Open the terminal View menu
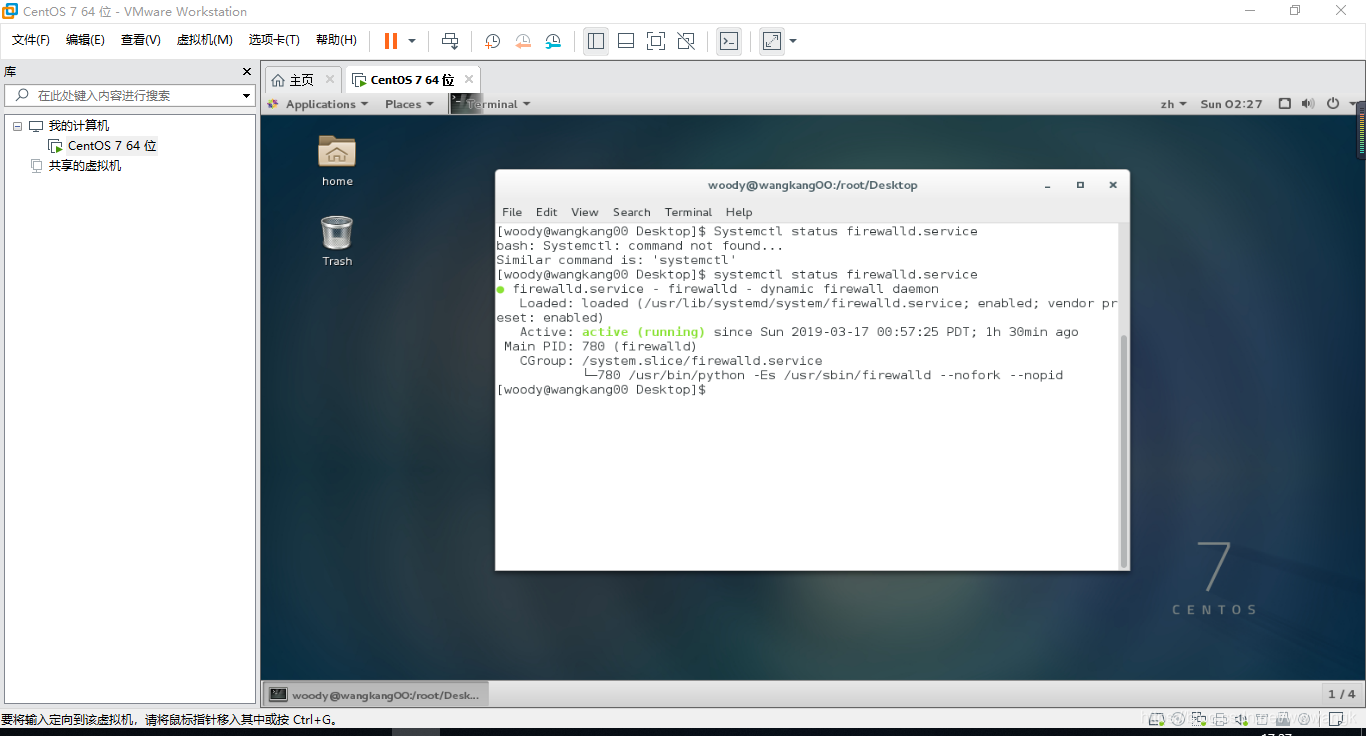1366x736 pixels. pyautogui.click(x=585, y=212)
